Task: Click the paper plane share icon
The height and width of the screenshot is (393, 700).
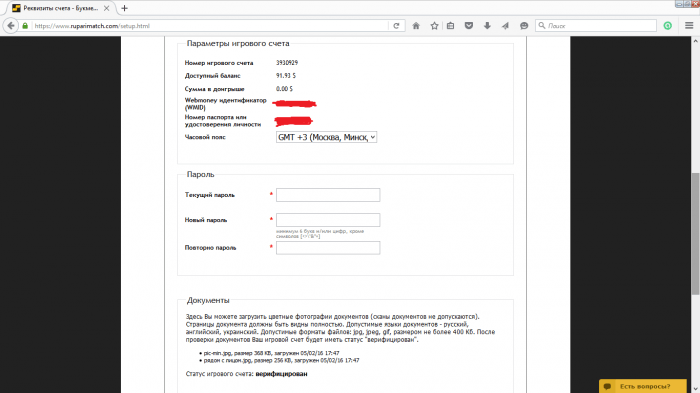Action: [x=505, y=26]
